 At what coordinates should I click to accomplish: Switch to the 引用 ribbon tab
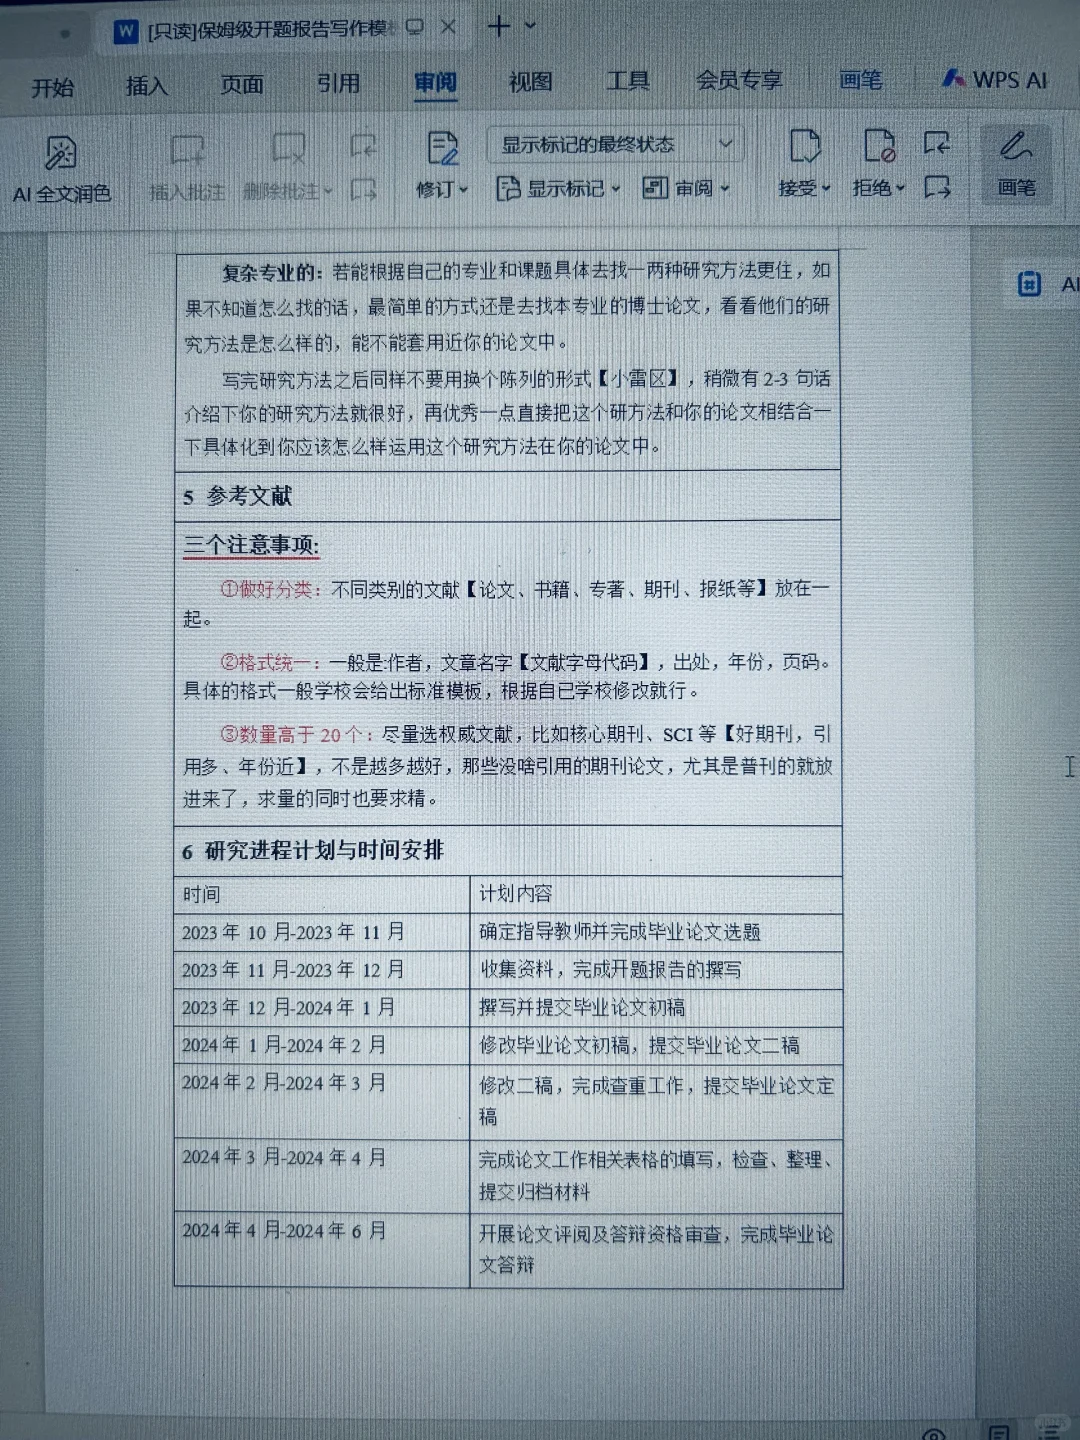[x=338, y=83]
